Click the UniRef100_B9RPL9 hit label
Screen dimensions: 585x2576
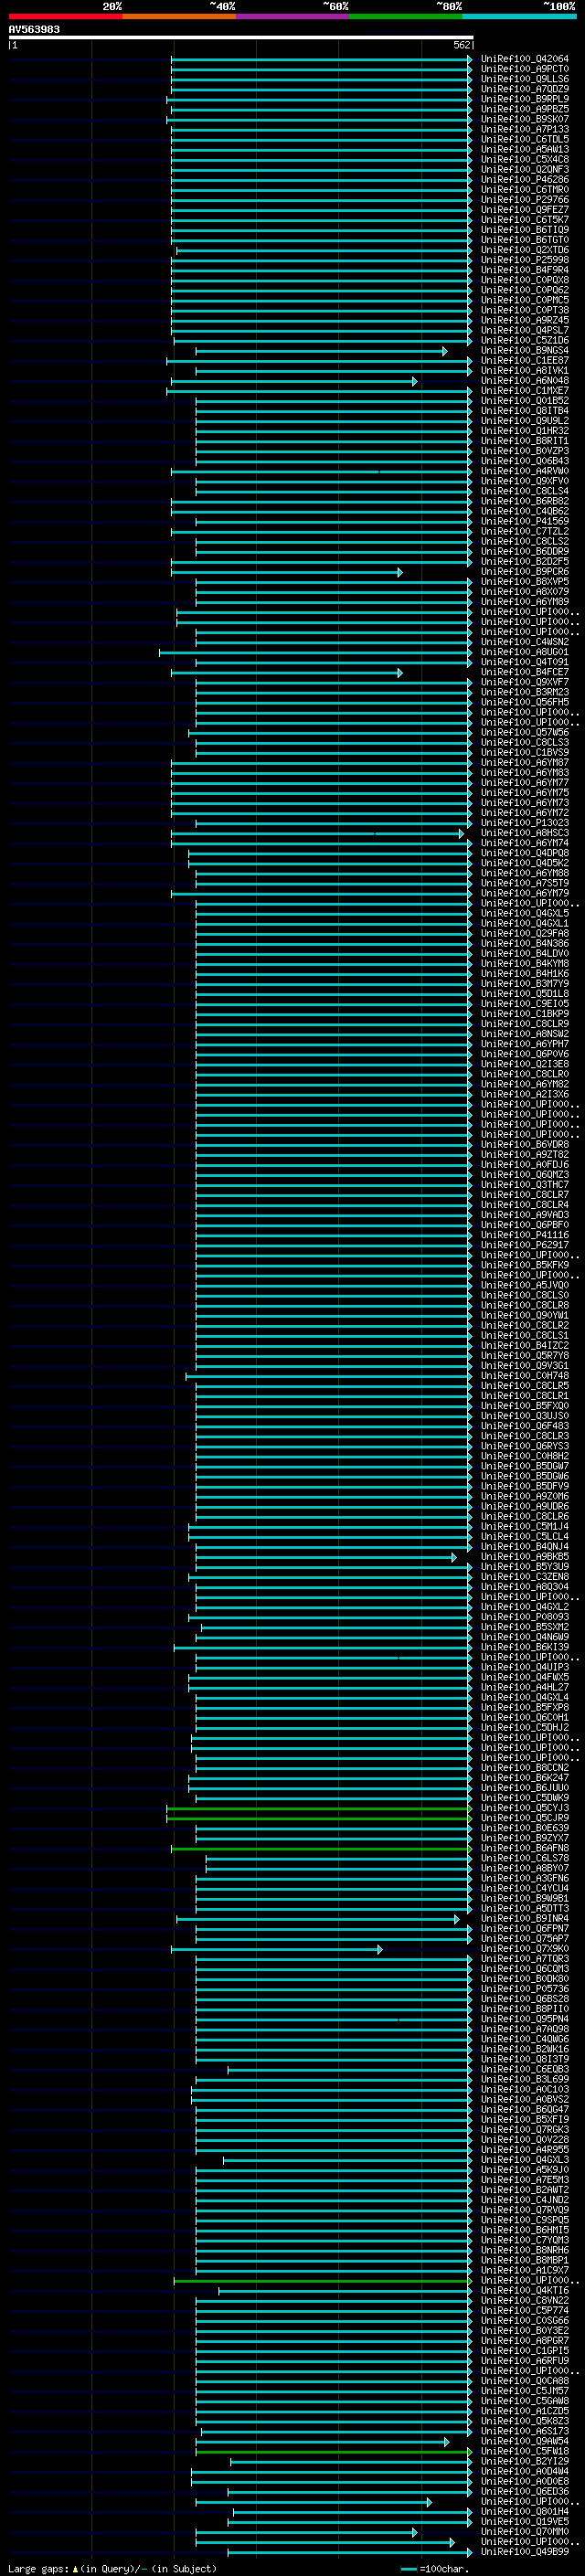[525, 99]
